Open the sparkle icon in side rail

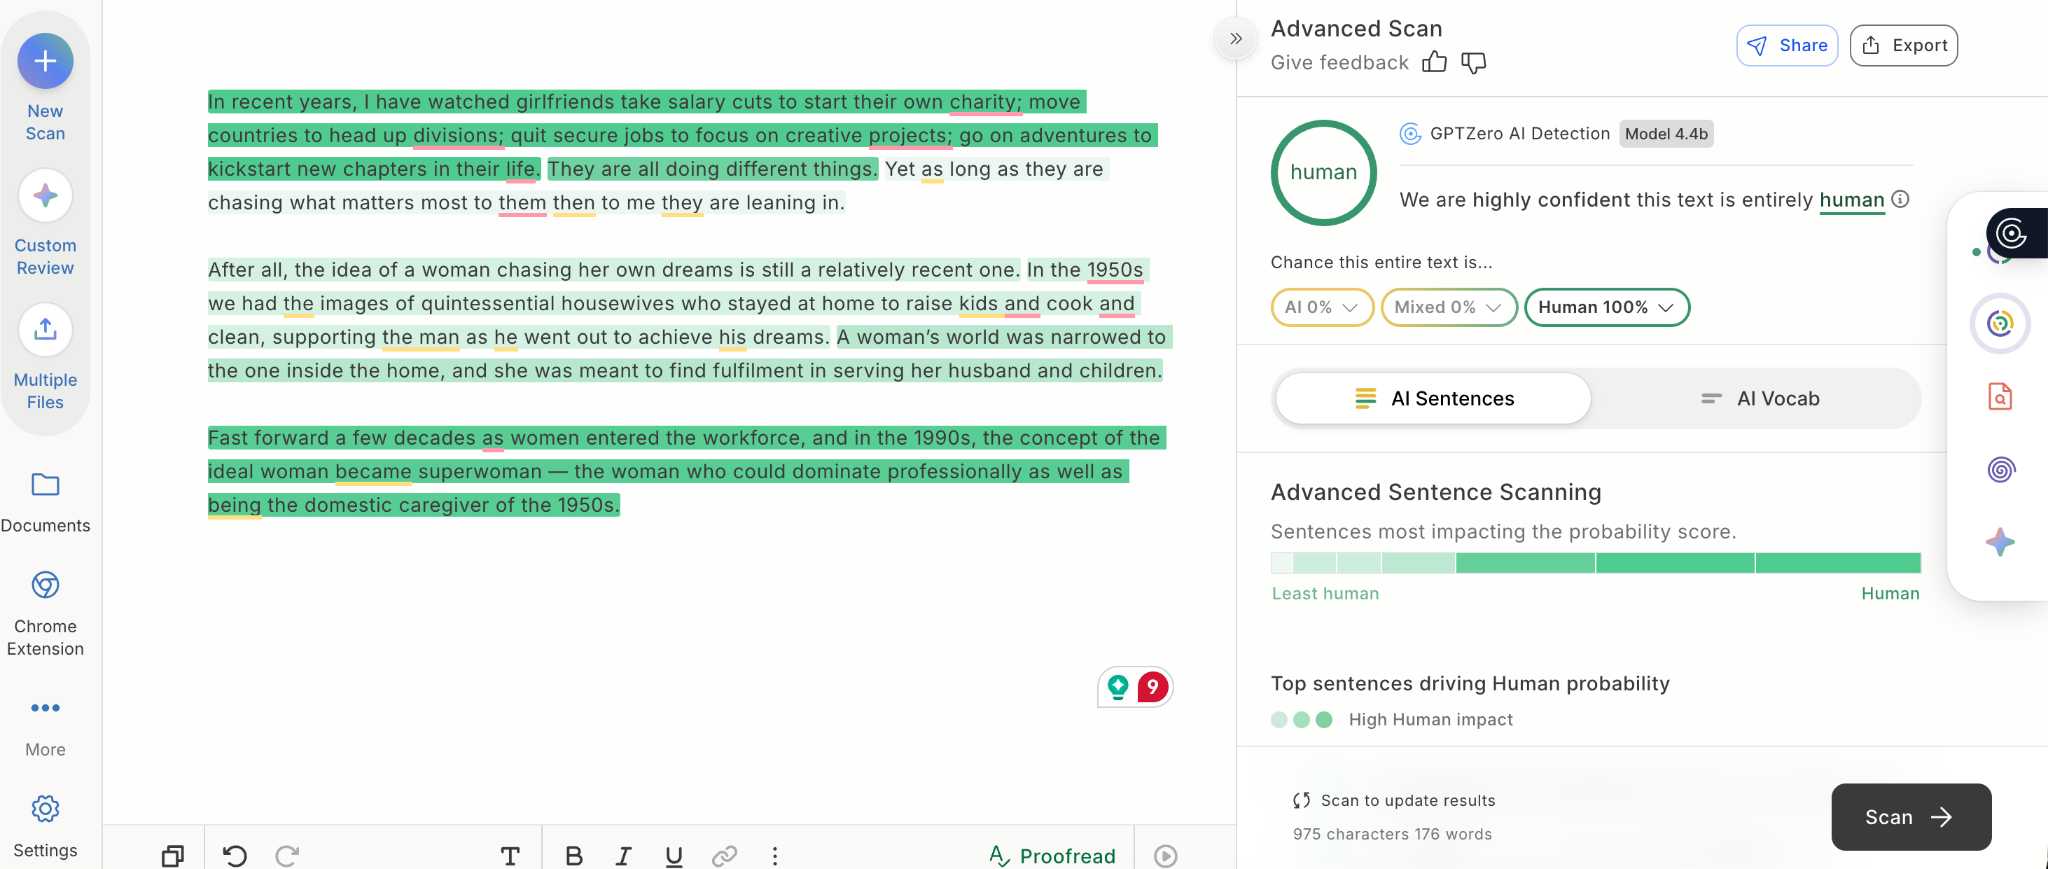pyautogui.click(x=2000, y=543)
